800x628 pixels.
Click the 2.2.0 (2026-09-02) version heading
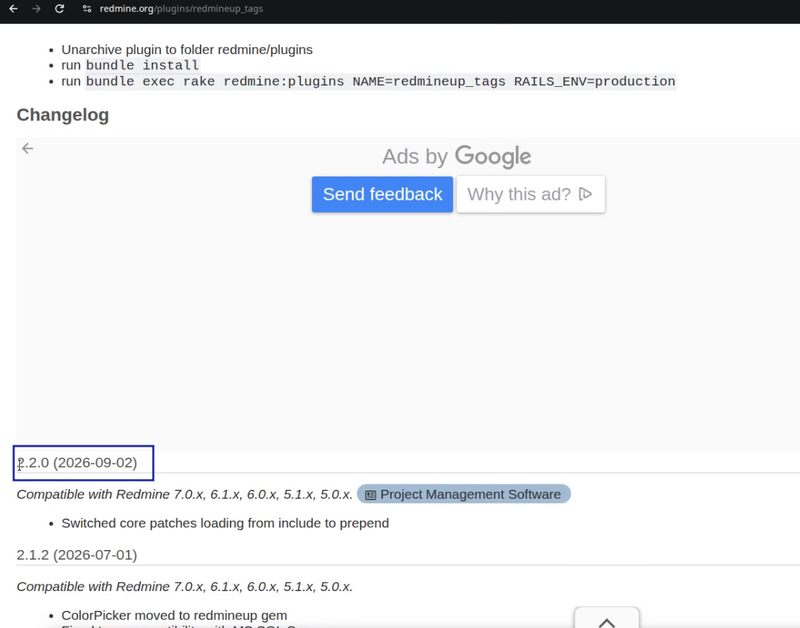click(77, 463)
